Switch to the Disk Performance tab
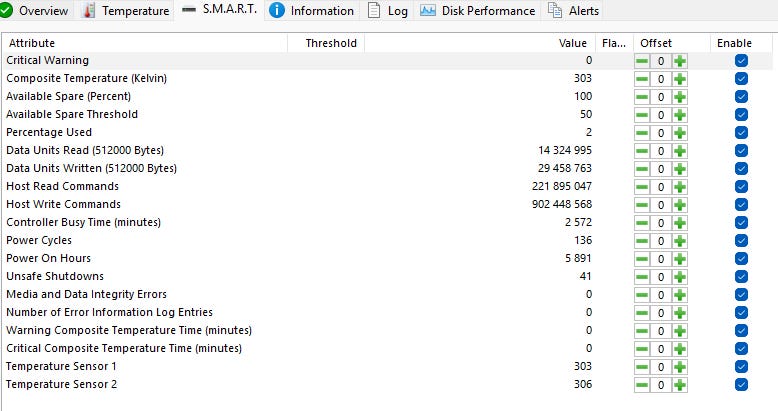 point(488,11)
